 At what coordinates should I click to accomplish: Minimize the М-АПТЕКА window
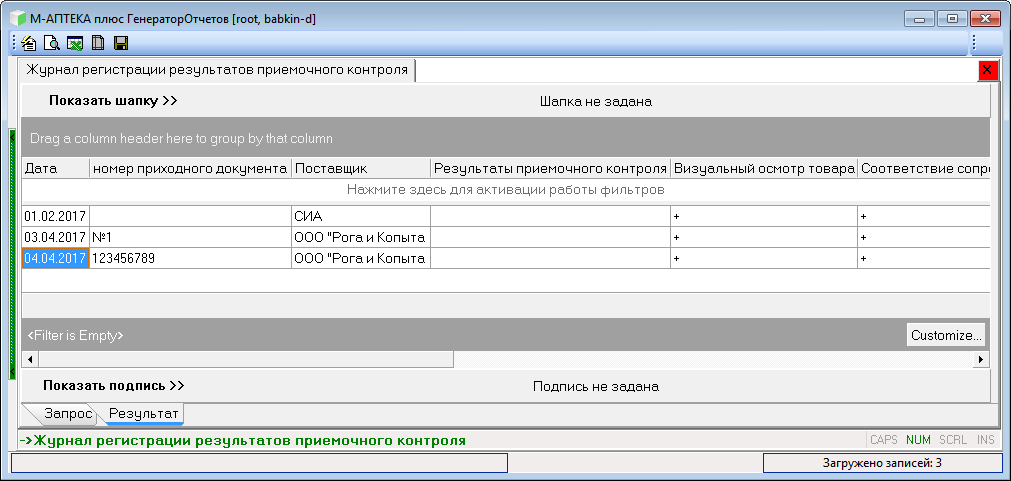(918, 19)
